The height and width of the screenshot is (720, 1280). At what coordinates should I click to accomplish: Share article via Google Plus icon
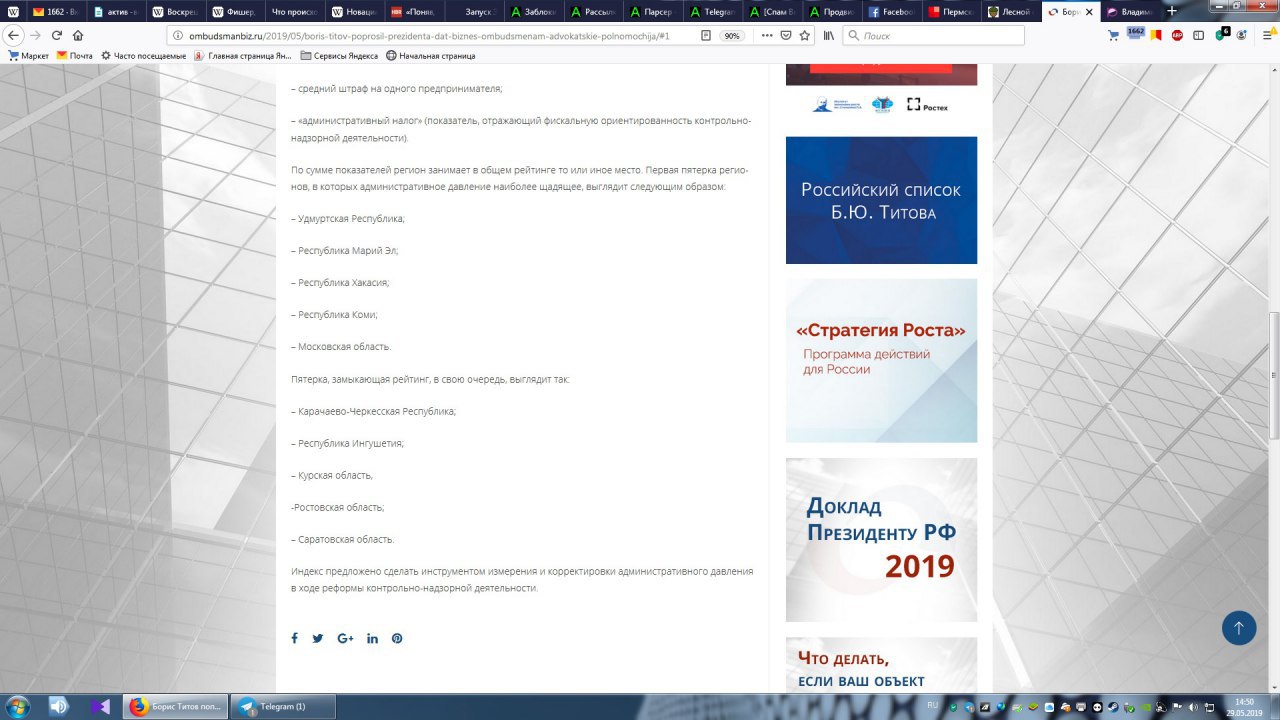346,638
